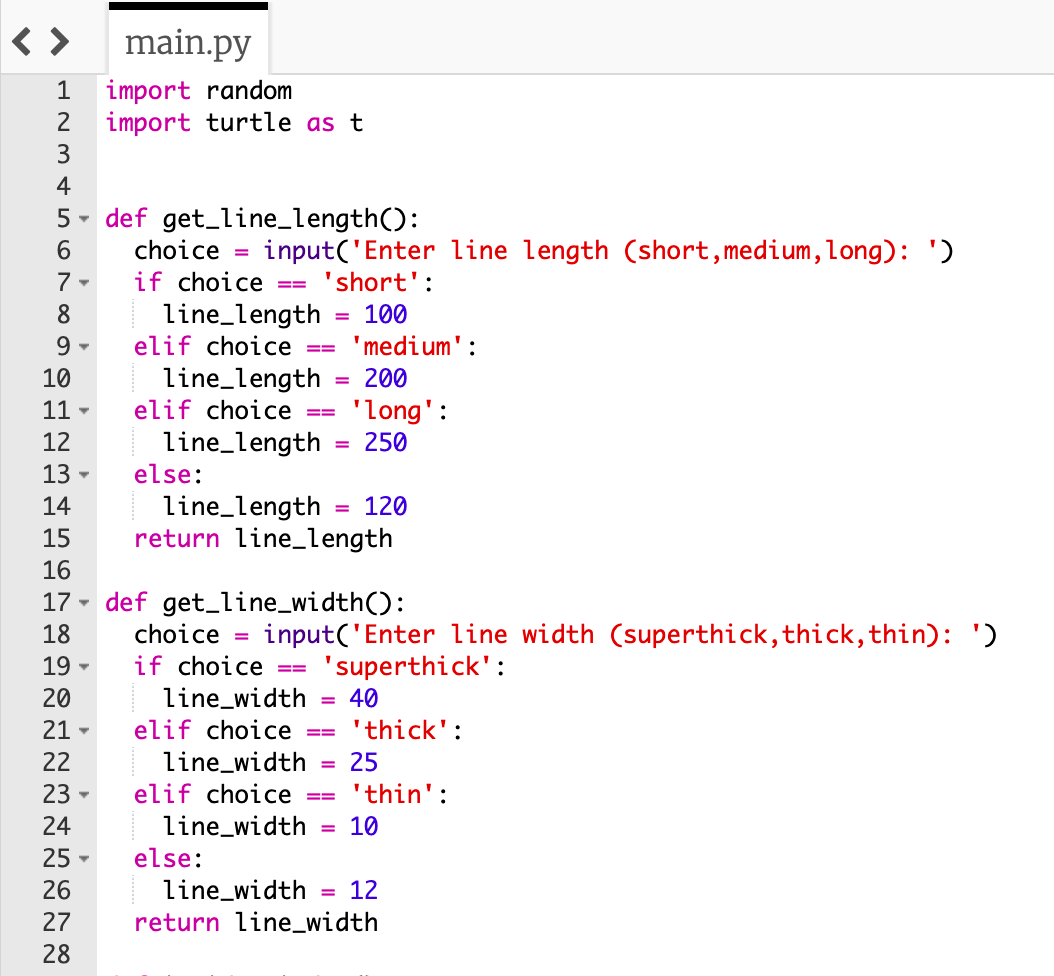Screen dimensions: 1054x976
Task: Collapse the elif 'long' code block
Action: (x=85, y=410)
